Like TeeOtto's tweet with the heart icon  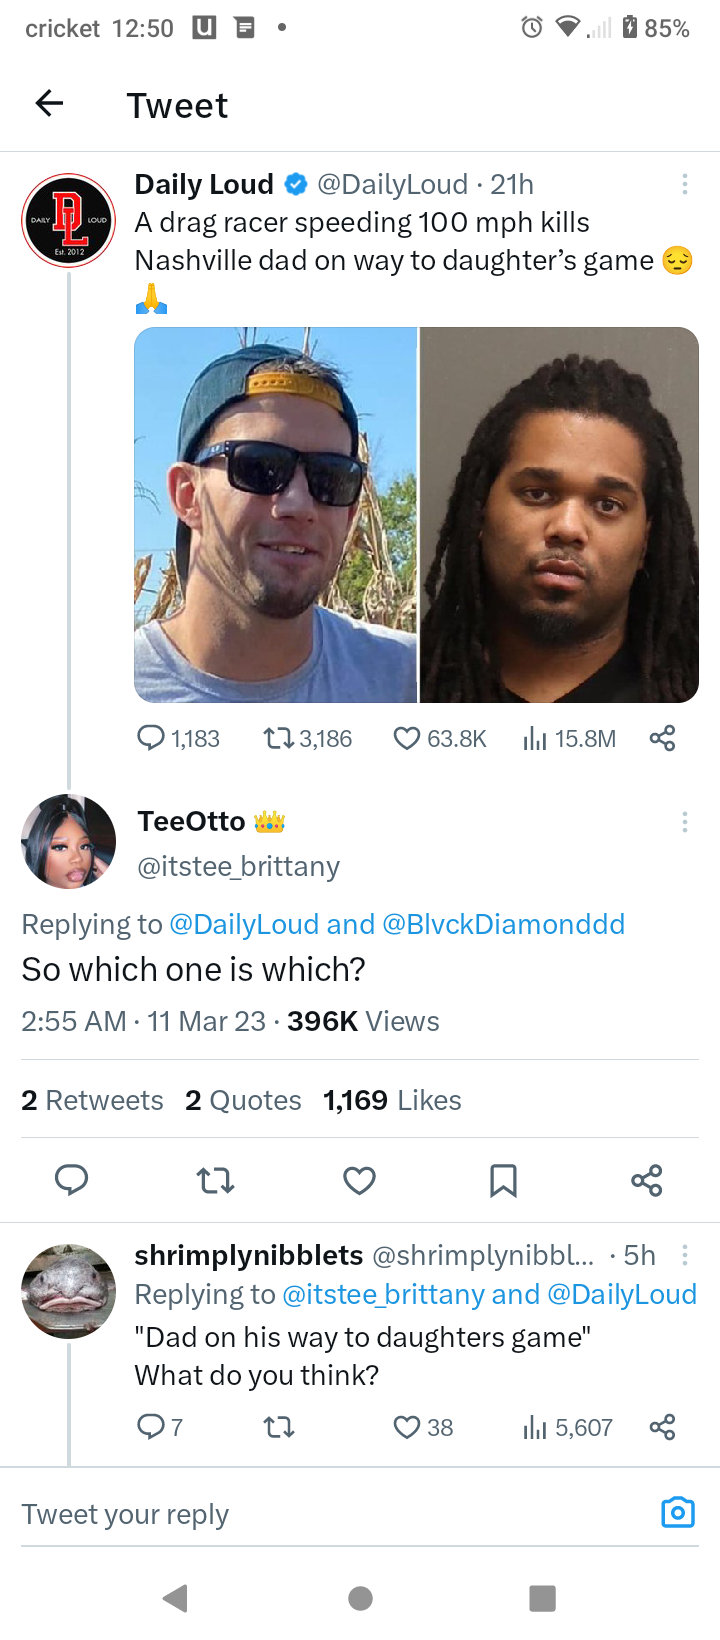click(x=359, y=1181)
